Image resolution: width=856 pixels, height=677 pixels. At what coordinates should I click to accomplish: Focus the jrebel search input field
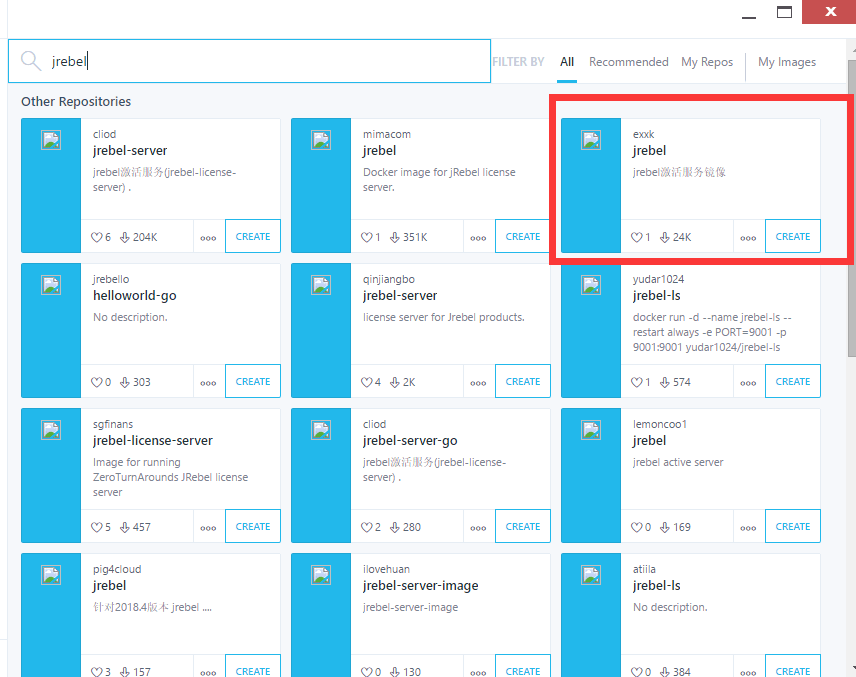[249, 61]
